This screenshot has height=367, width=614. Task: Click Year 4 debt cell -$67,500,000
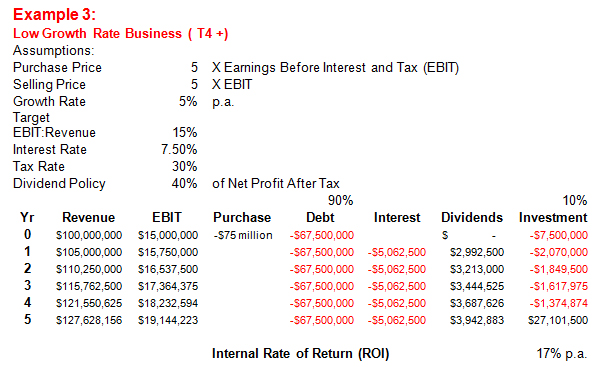[322, 303]
